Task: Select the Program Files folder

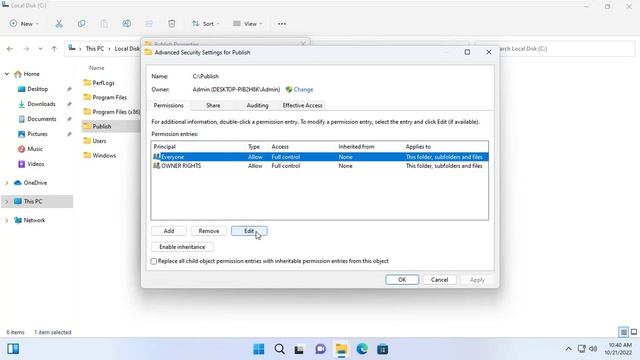Action: tap(105, 98)
